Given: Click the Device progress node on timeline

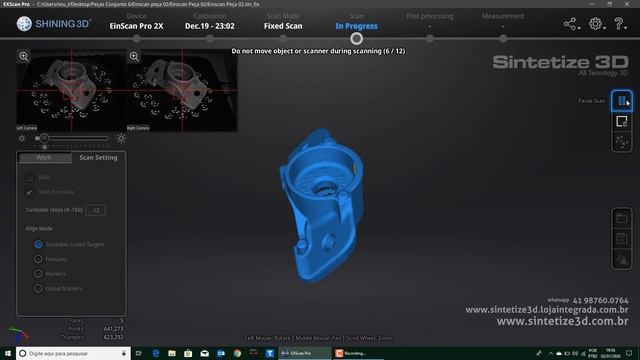Looking at the screenshot, I should (x=136, y=39).
